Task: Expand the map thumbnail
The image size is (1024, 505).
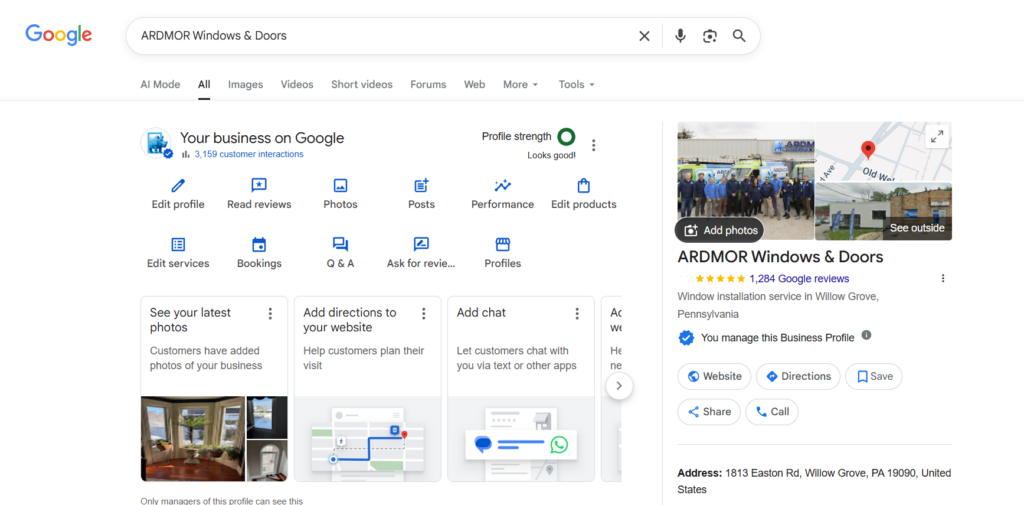Action: coord(937,137)
